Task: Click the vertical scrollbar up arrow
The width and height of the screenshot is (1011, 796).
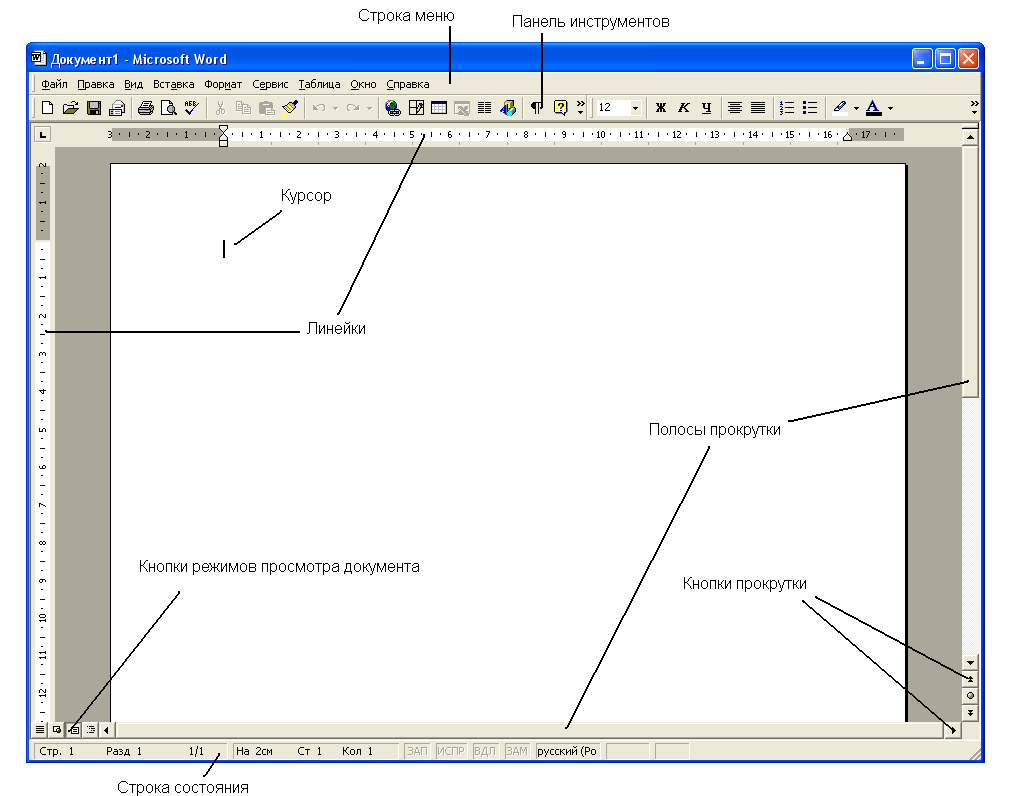Action: tap(970, 137)
